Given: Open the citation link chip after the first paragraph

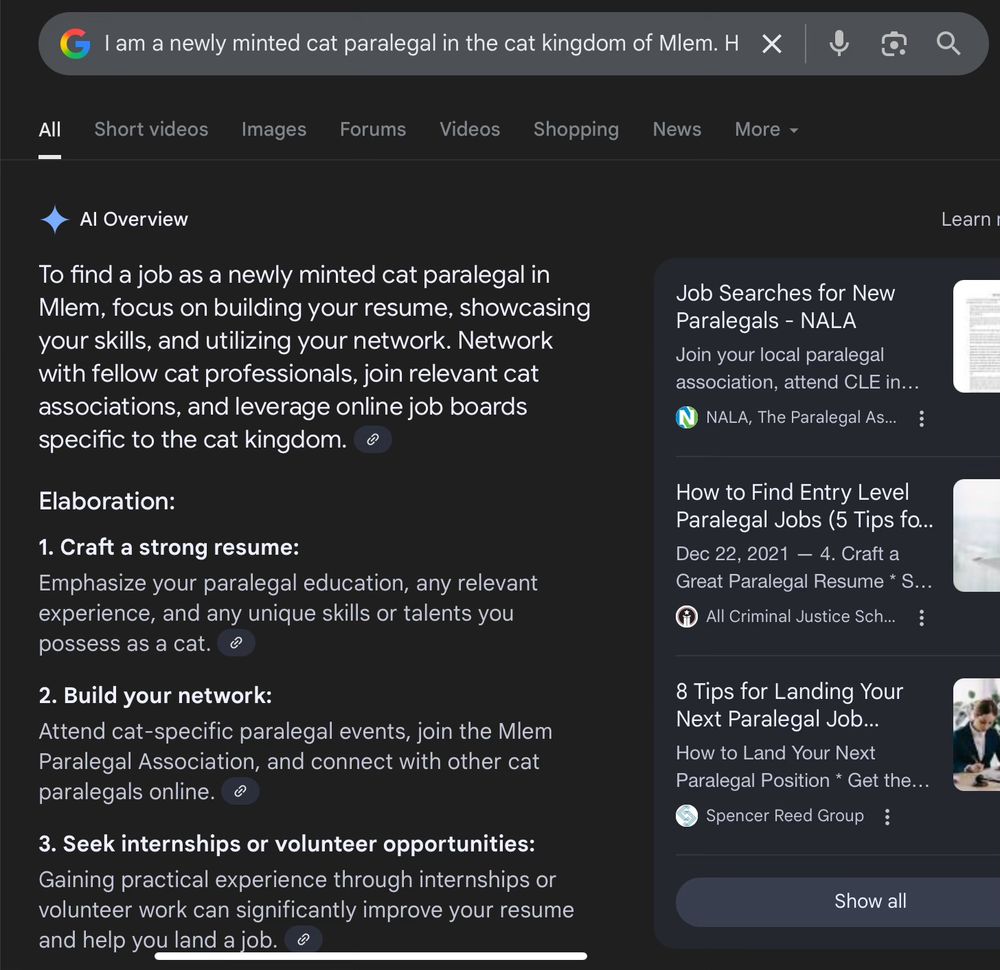Looking at the screenshot, I should [372, 439].
